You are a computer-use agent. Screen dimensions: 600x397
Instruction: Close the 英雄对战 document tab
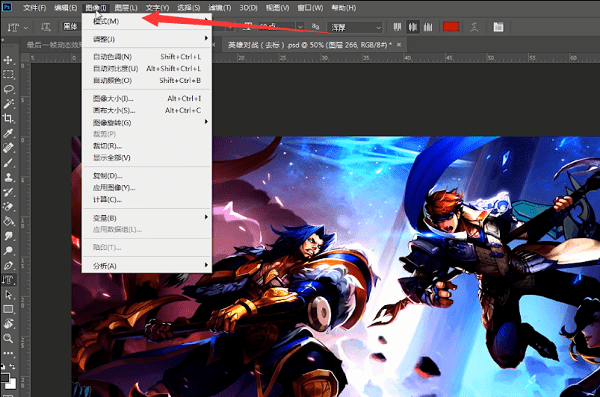click(399, 45)
